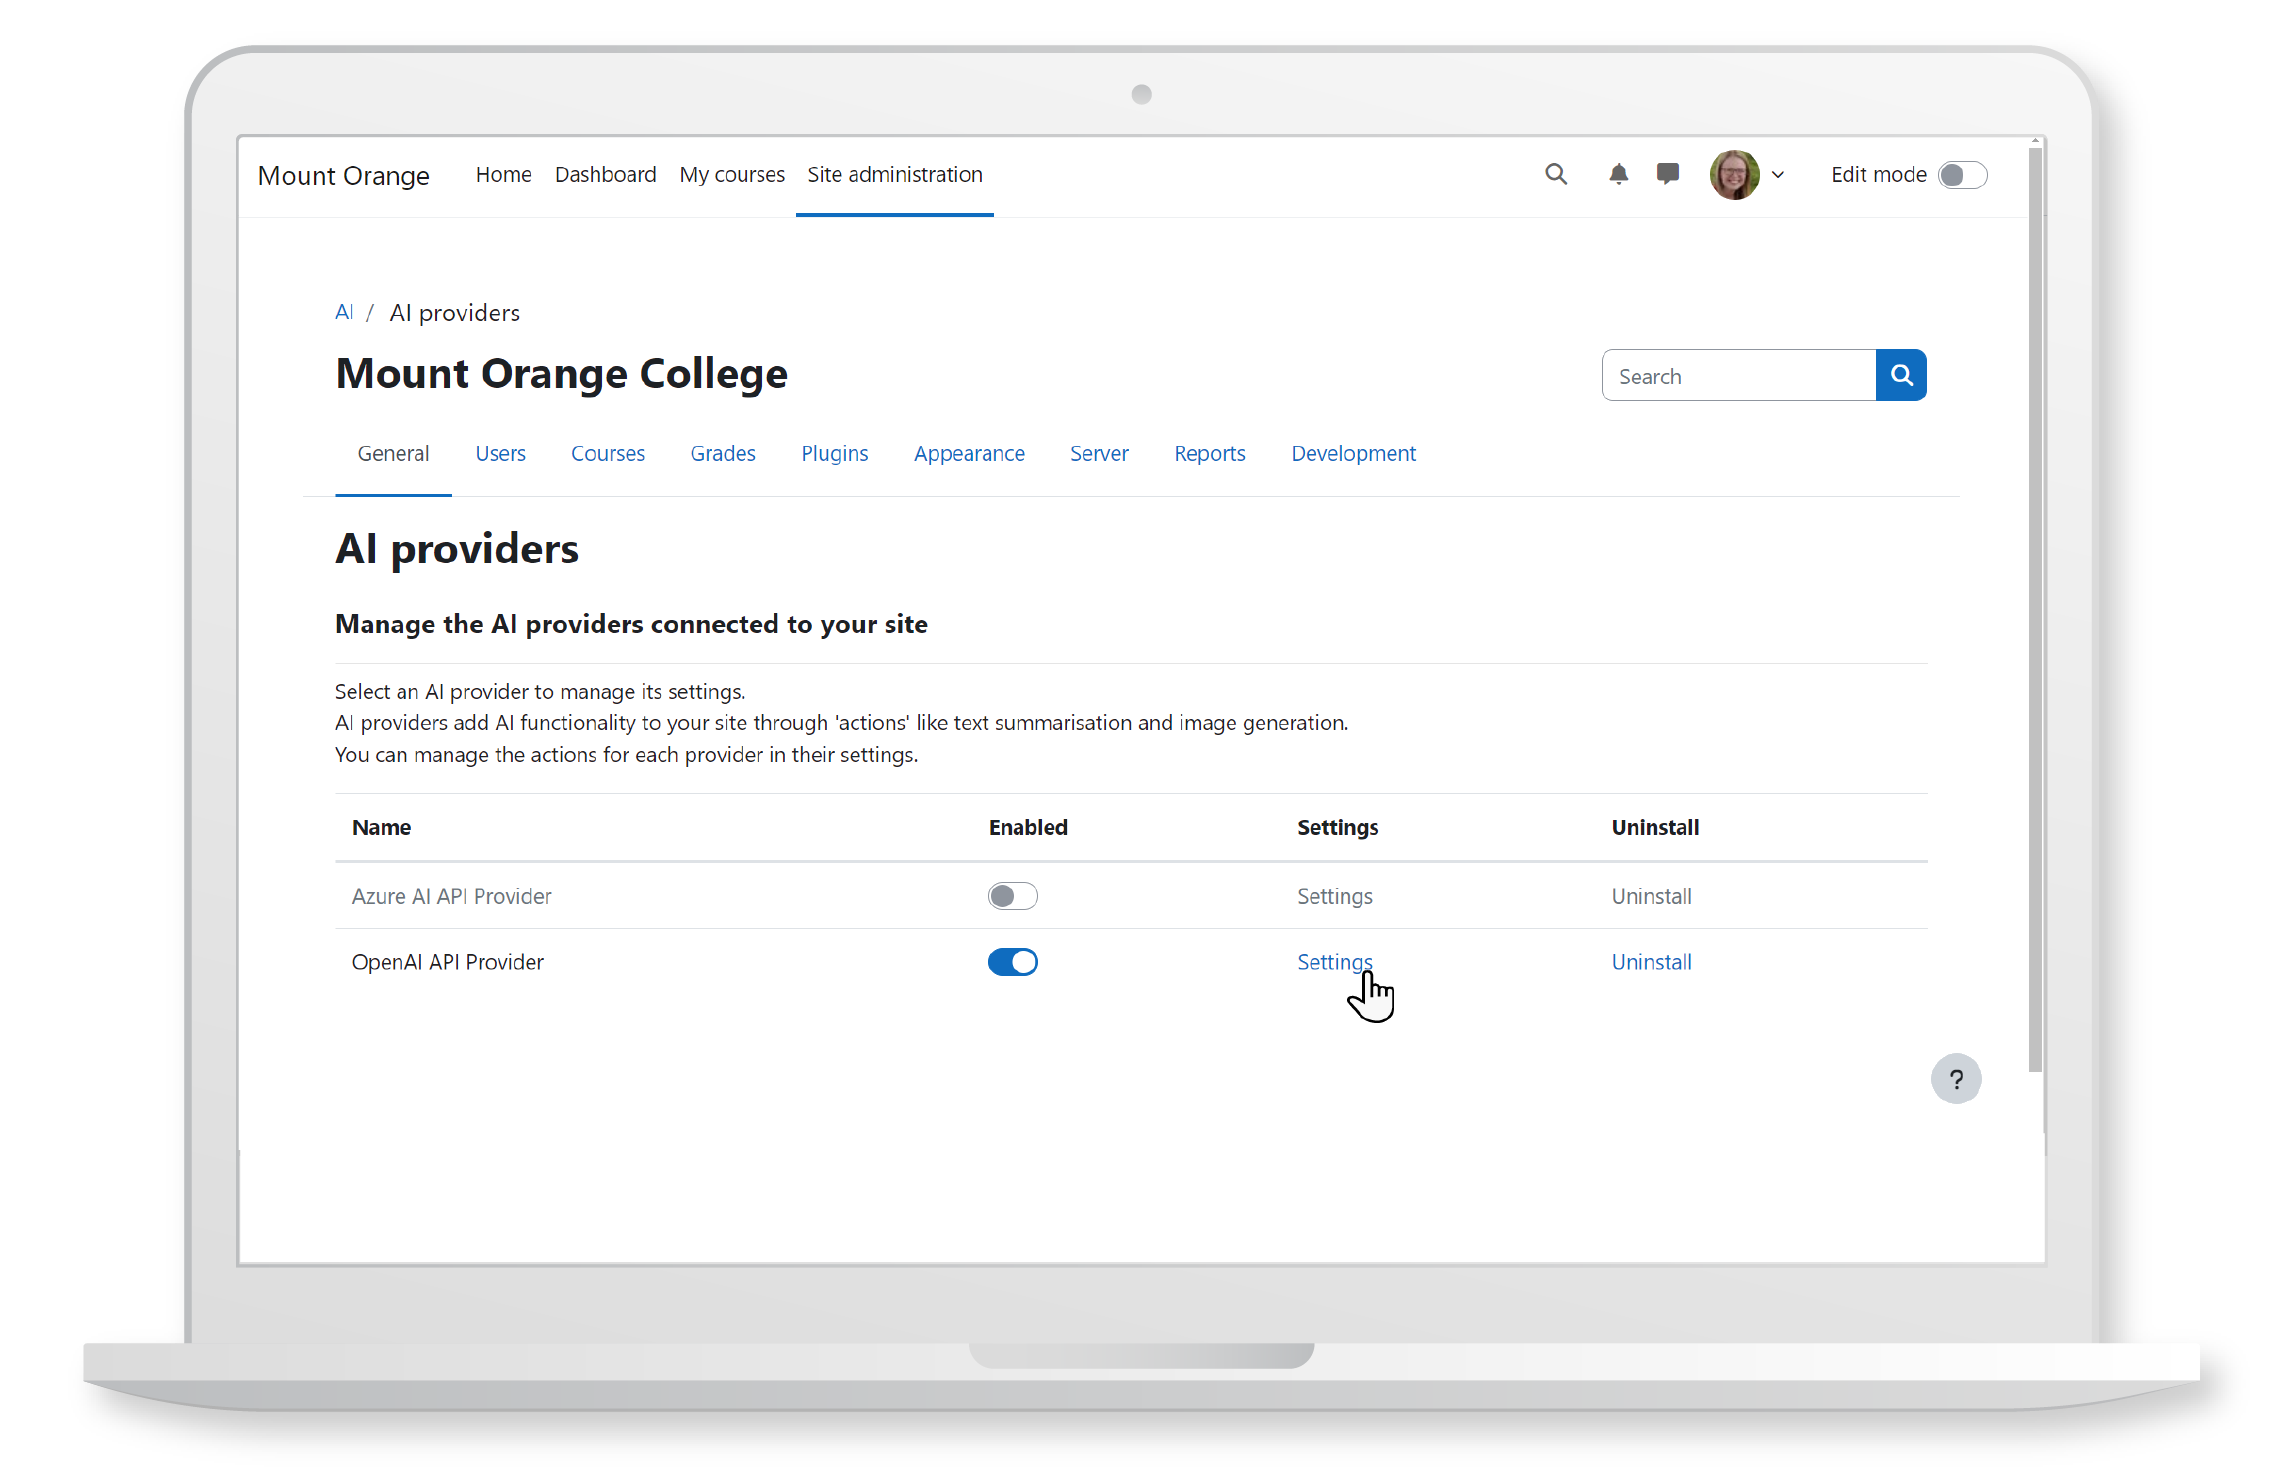Click the help question mark icon

(x=1958, y=1079)
